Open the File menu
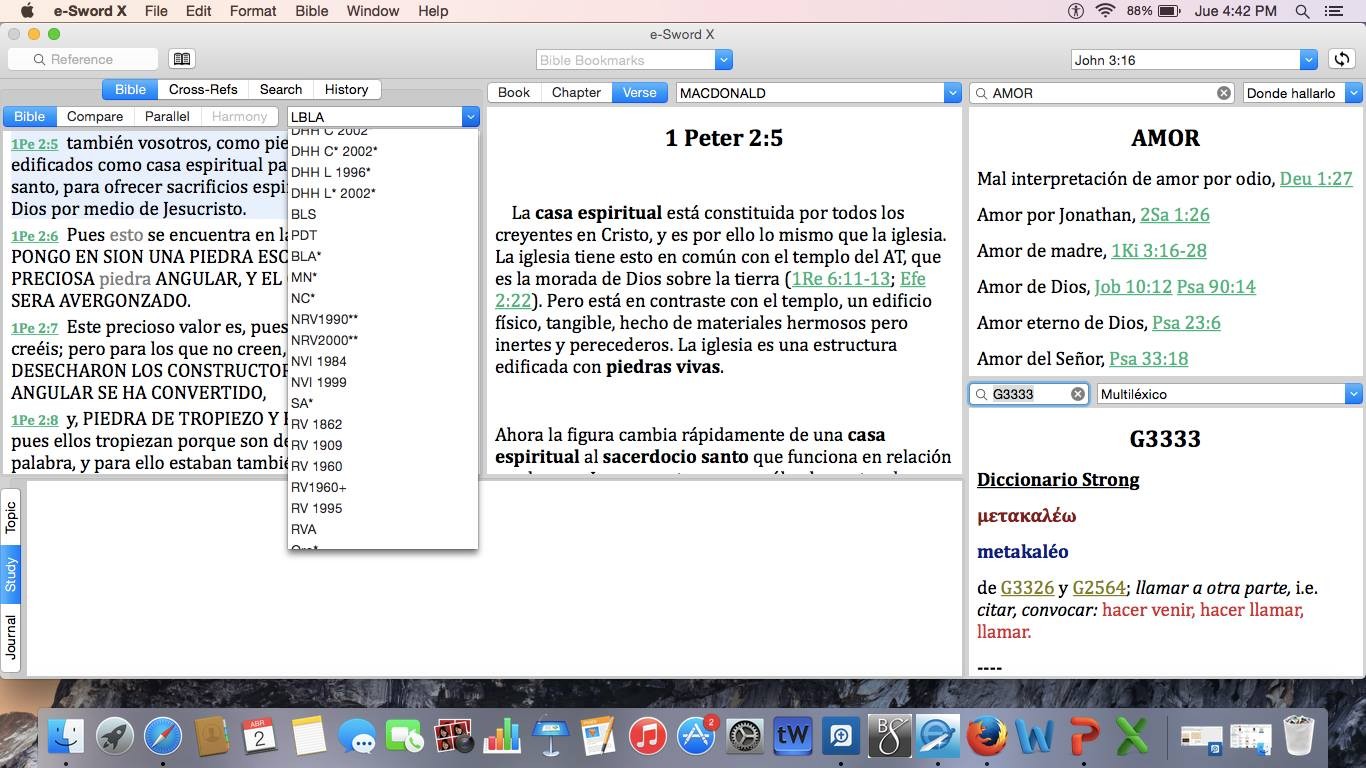 [x=156, y=11]
